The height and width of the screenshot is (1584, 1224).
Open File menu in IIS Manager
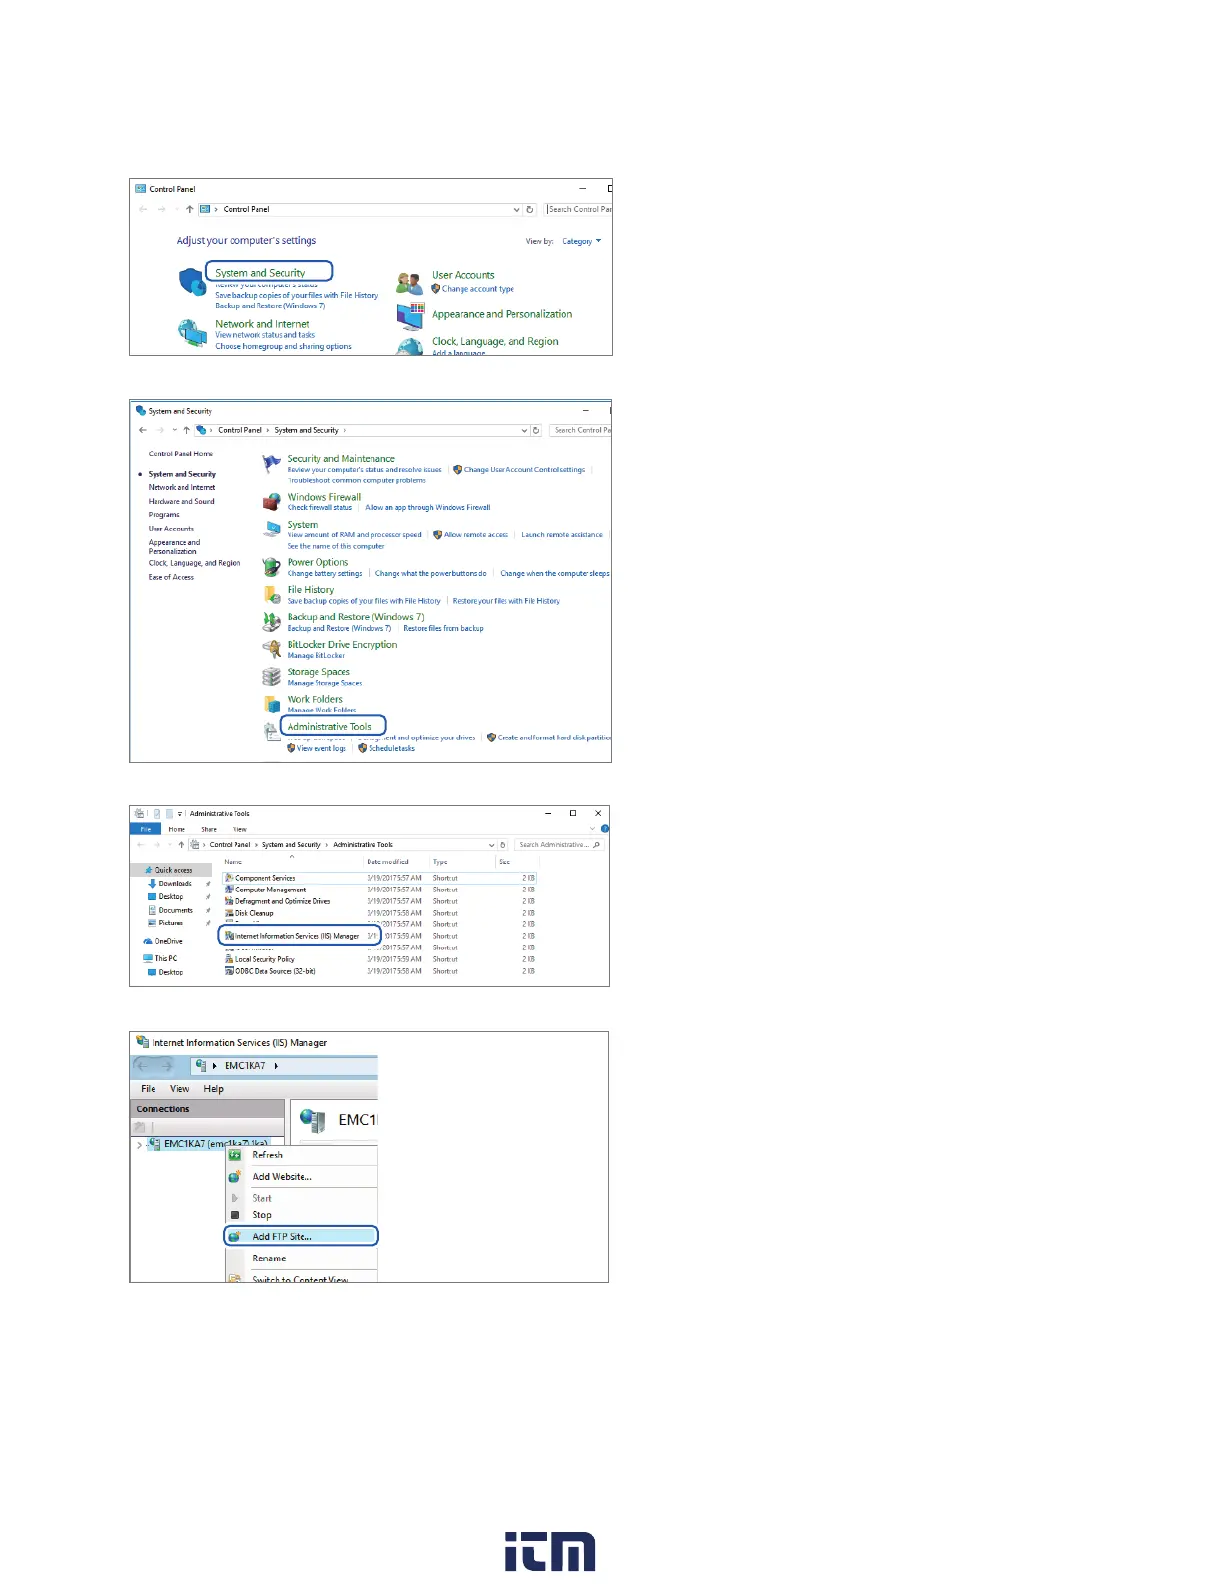click(148, 1089)
